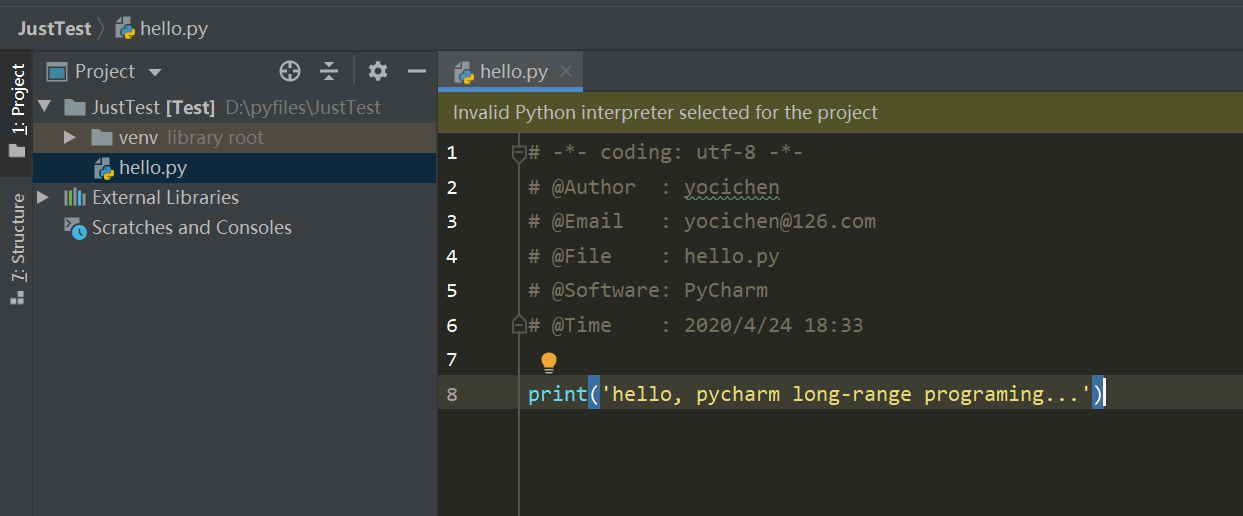
Task: Click gutter line number 1
Action: tap(452, 153)
